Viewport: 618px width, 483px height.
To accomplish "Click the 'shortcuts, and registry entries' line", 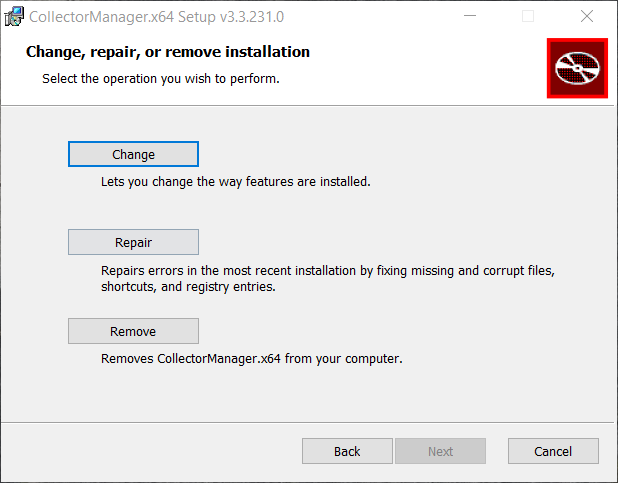I will point(187,286).
